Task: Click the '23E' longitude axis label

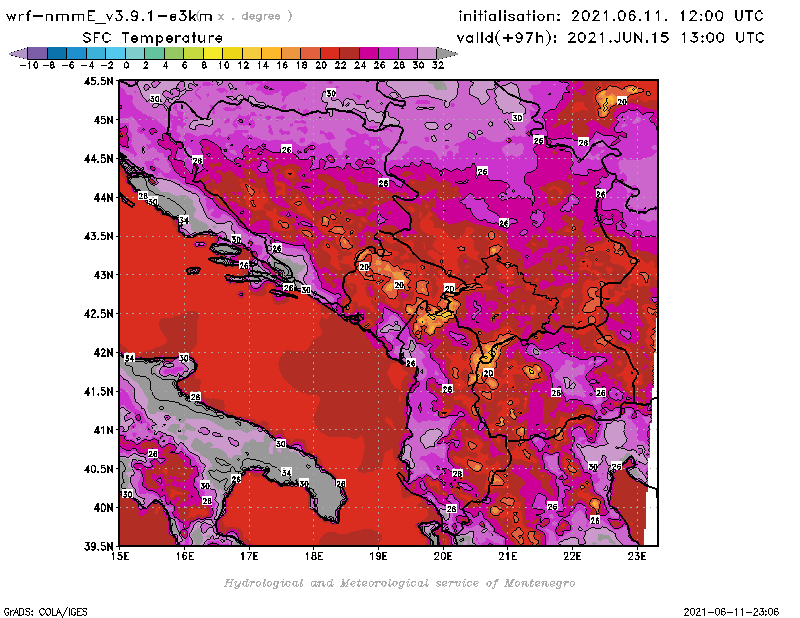Action: point(637,556)
